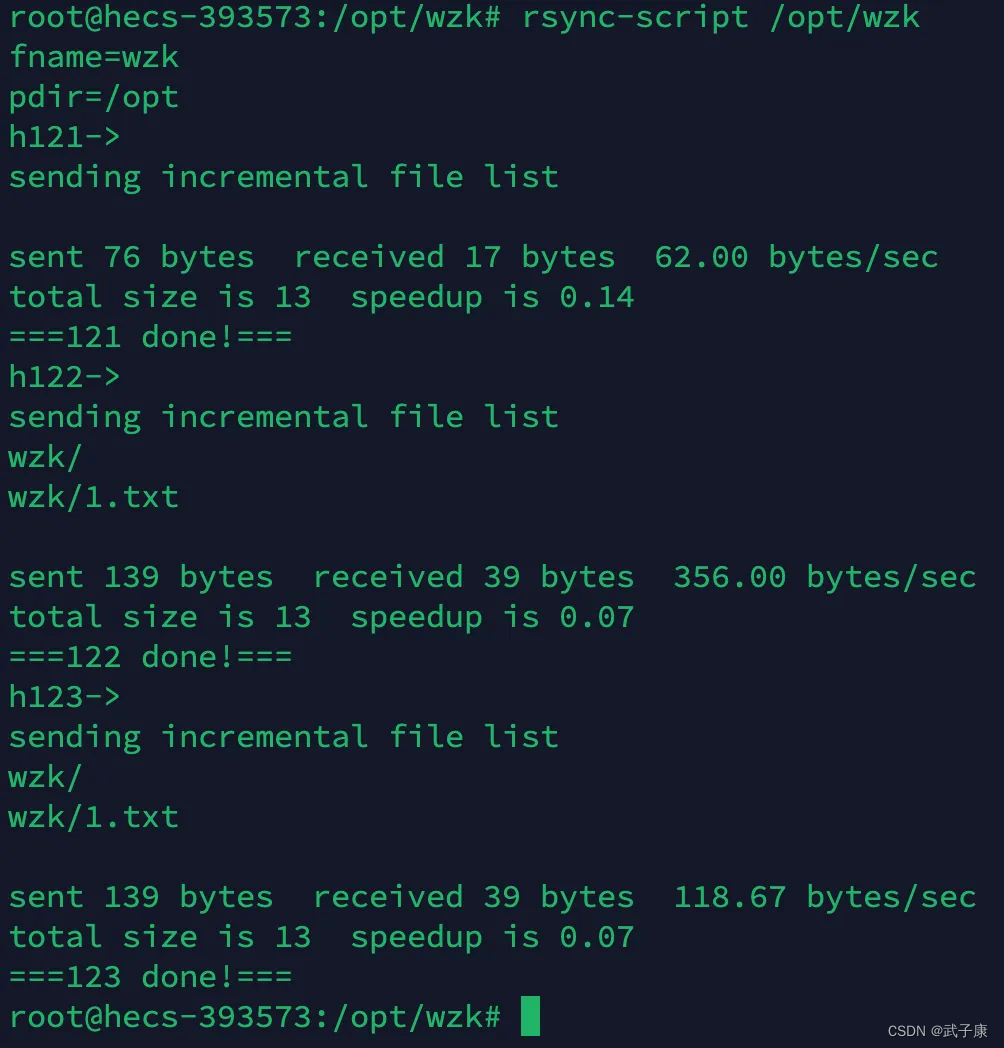Image resolution: width=1004 pixels, height=1048 pixels.
Task: Click the h123-> host marker
Action: tap(64, 697)
